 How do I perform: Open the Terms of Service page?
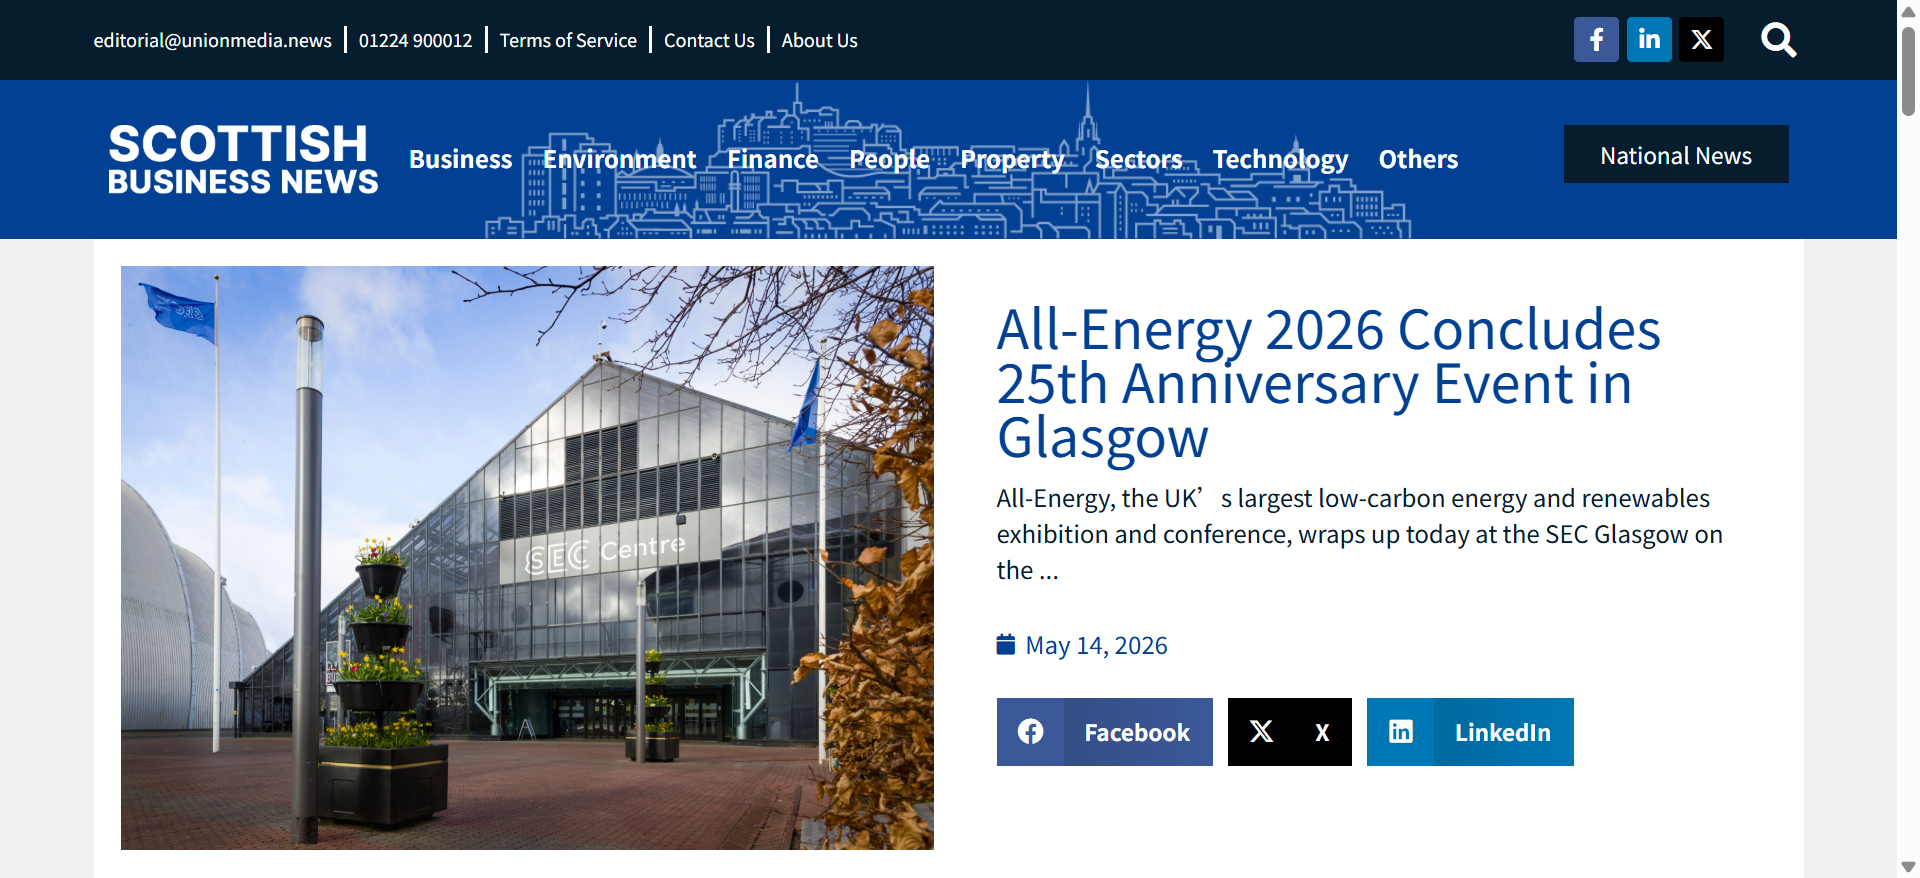point(568,40)
